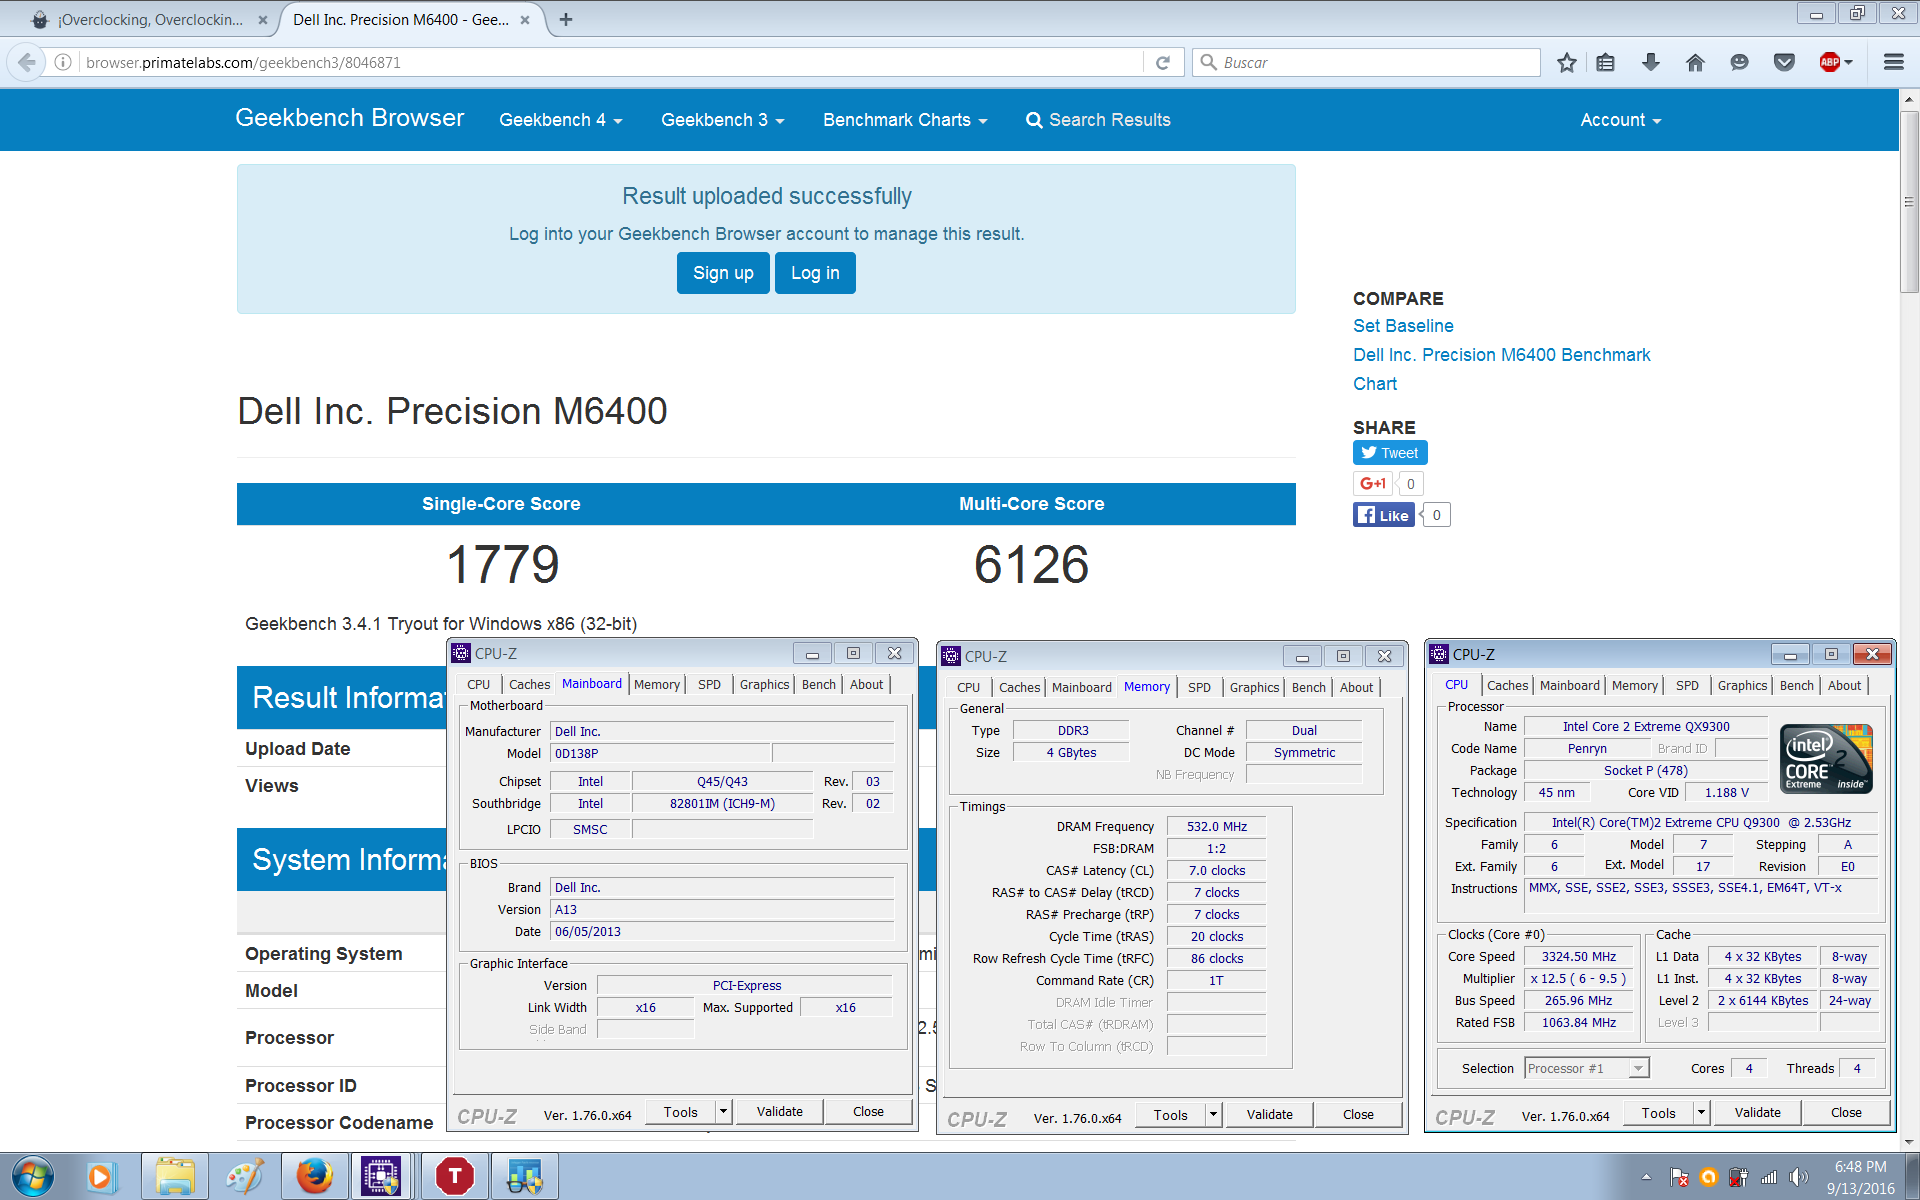Switch to CPU-Z in the taskbar

click(382, 1176)
